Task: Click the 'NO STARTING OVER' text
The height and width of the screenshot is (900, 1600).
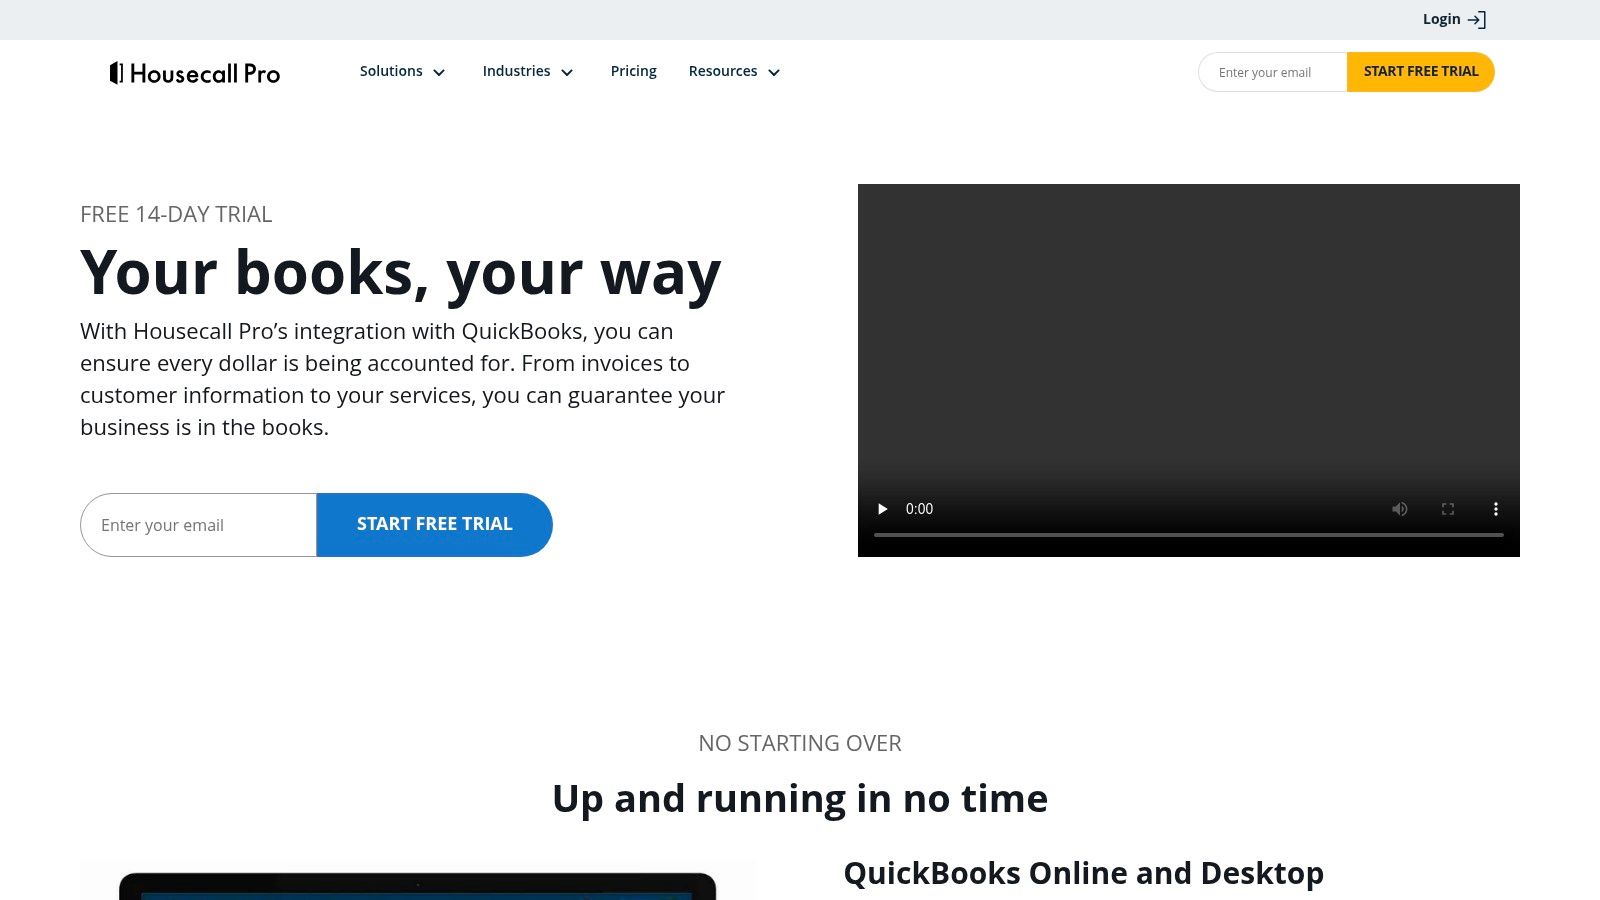Action: click(x=800, y=743)
